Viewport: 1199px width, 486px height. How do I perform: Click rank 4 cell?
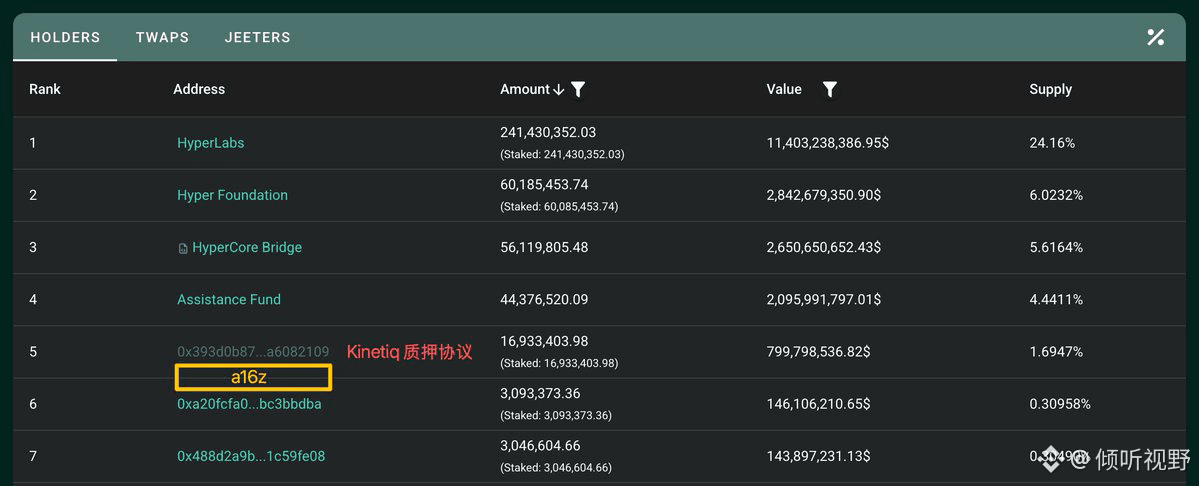pos(33,300)
